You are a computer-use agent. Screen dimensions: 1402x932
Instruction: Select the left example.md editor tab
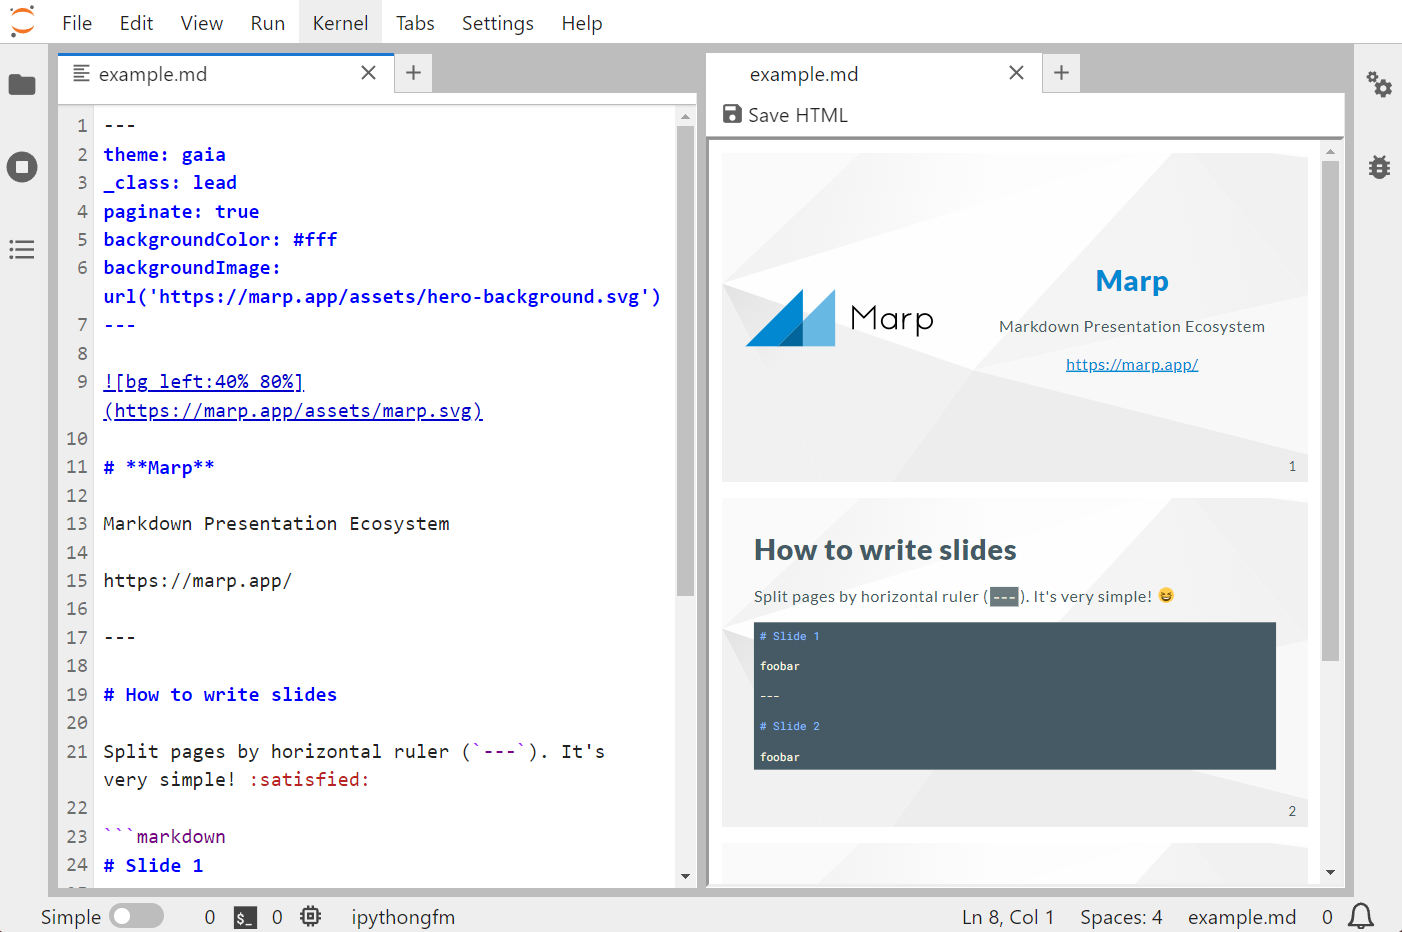point(225,74)
